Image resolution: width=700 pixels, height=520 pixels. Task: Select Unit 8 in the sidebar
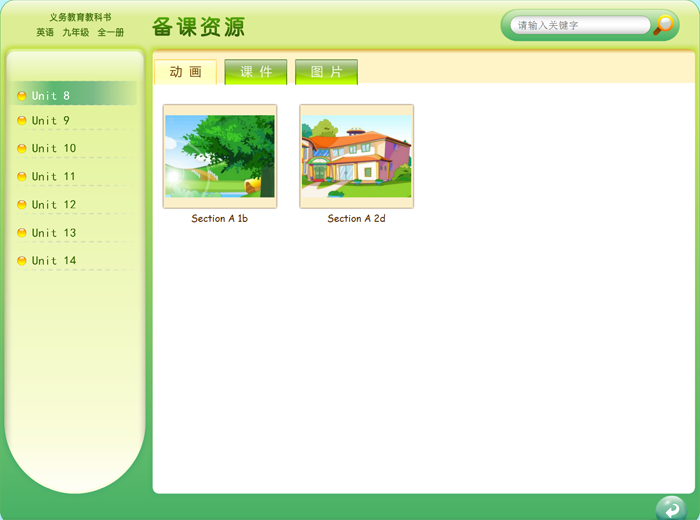click(x=75, y=95)
